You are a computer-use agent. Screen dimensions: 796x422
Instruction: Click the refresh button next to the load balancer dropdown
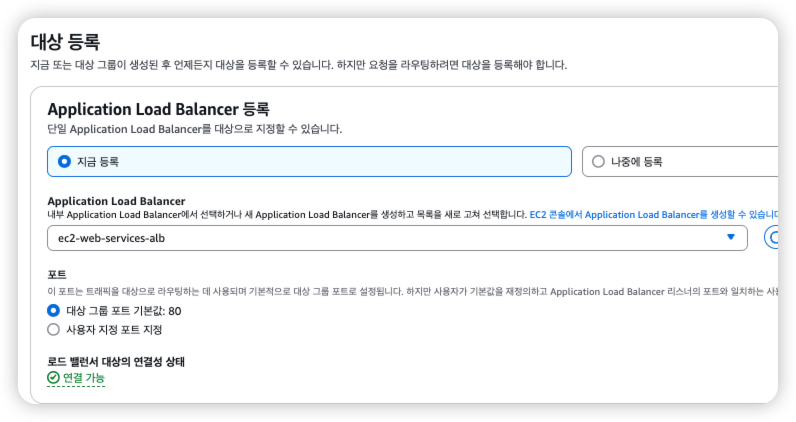(x=771, y=238)
